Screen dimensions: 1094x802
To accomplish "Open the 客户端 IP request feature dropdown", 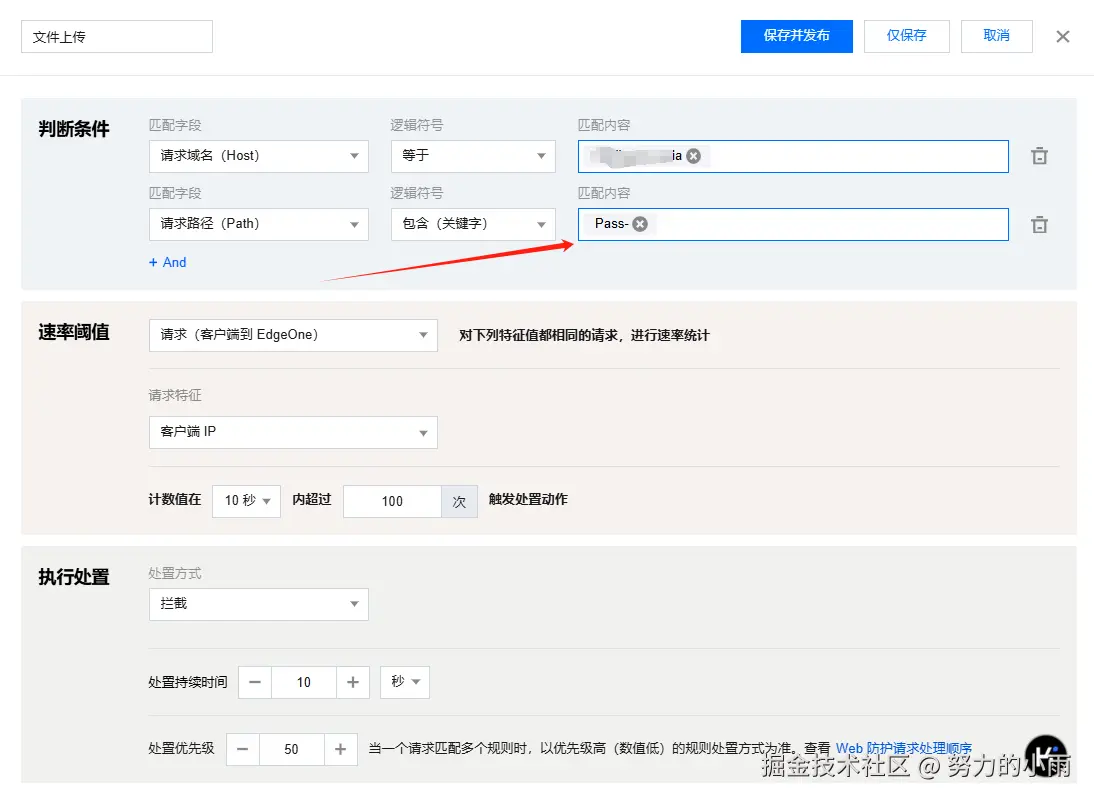I will tap(293, 432).
